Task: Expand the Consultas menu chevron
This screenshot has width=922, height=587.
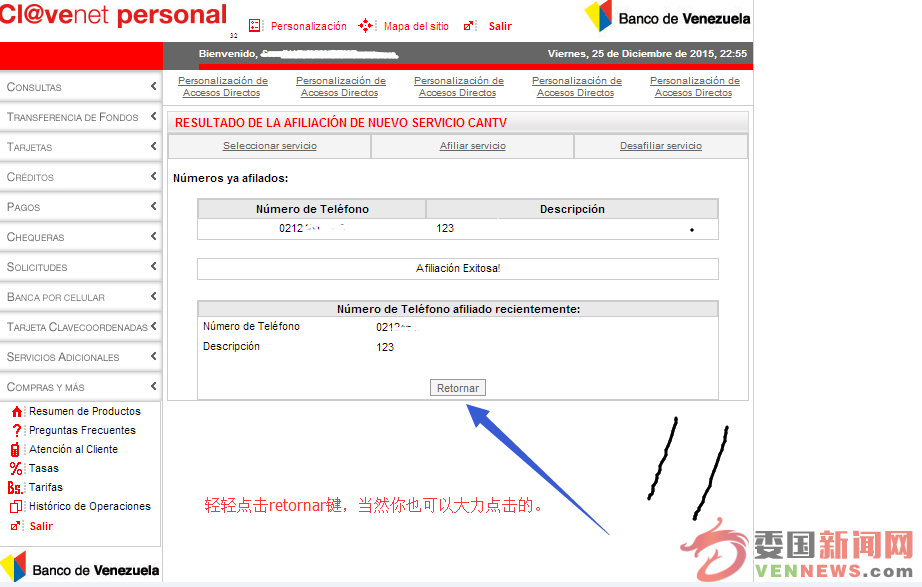Action: click(153, 86)
